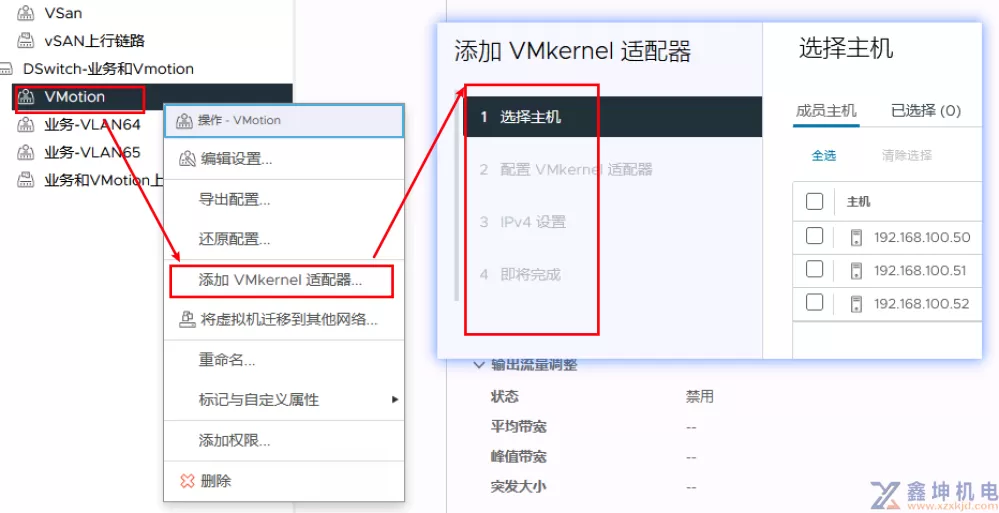Screen dimensions: 999x513
Task: Choose 还原配置... from context menu
Action: pyautogui.click(x=284, y=240)
